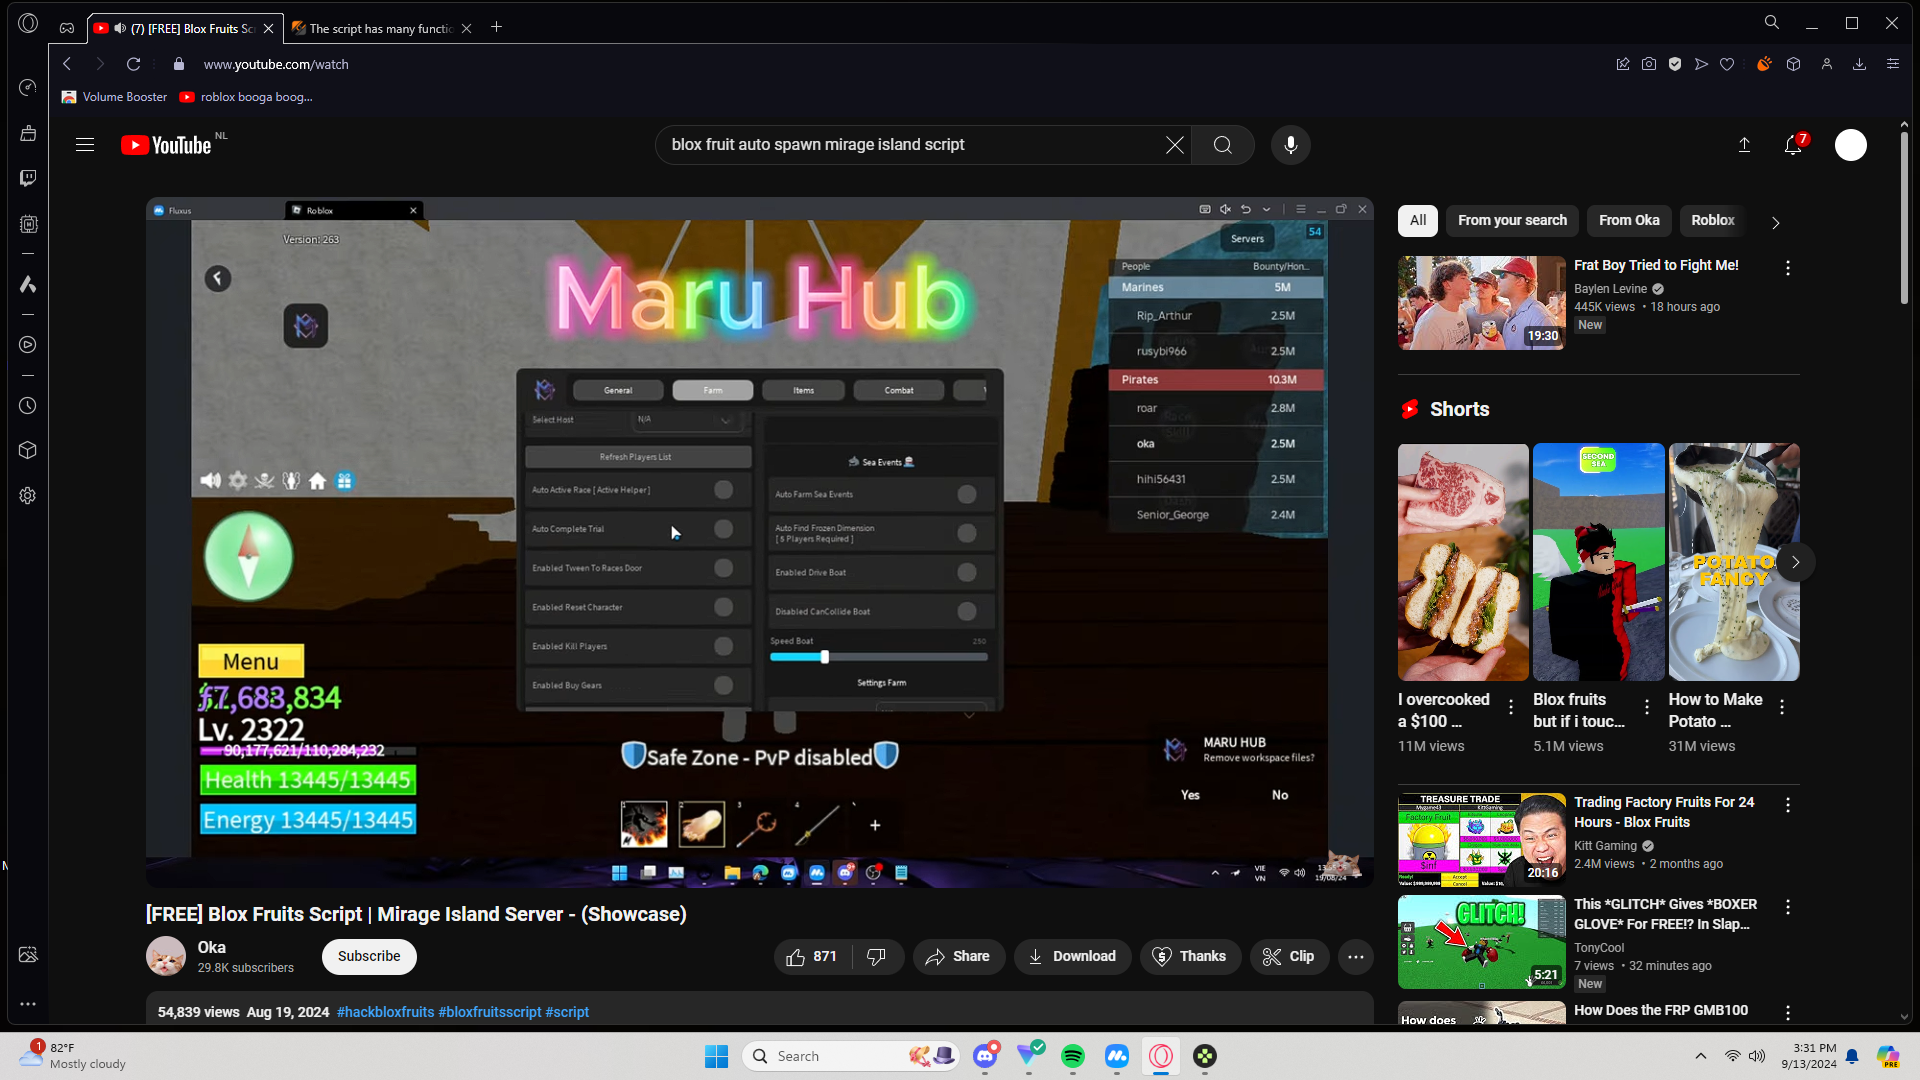Open the Oka channel avatar
The width and height of the screenshot is (1920, 1080).
pyautogui.click(x=166, y=957)
